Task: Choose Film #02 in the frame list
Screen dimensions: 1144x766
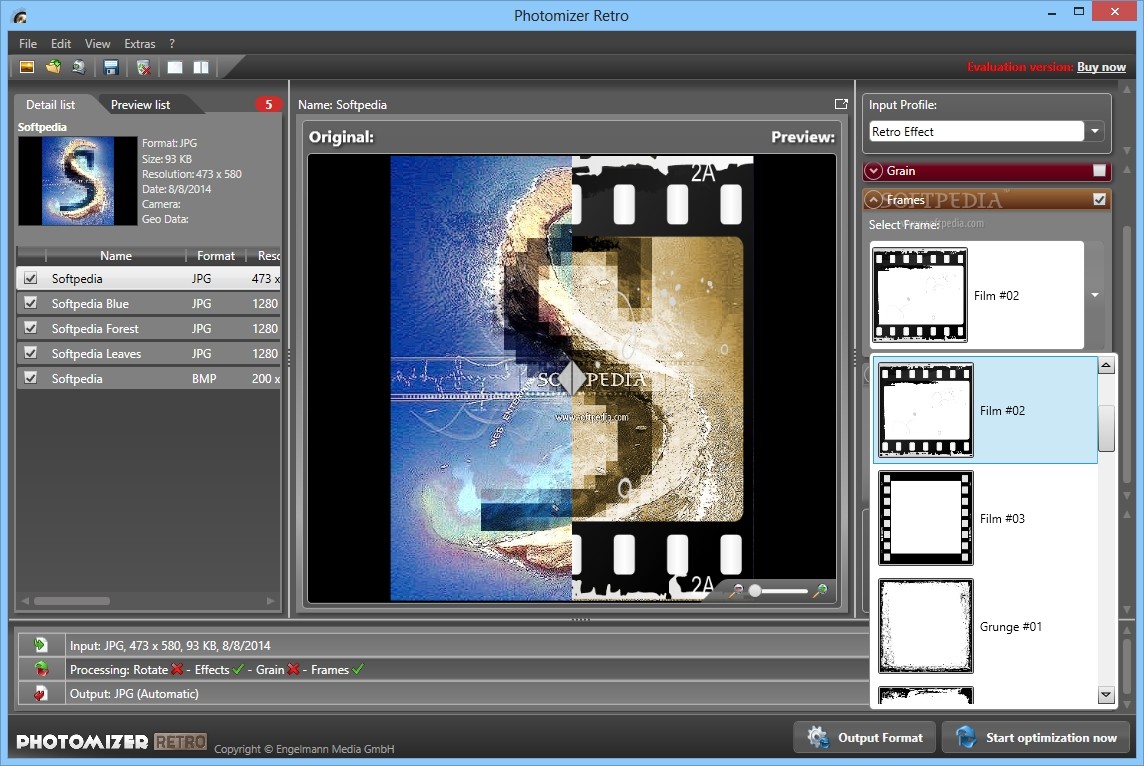Action: [x=986, y=410]
